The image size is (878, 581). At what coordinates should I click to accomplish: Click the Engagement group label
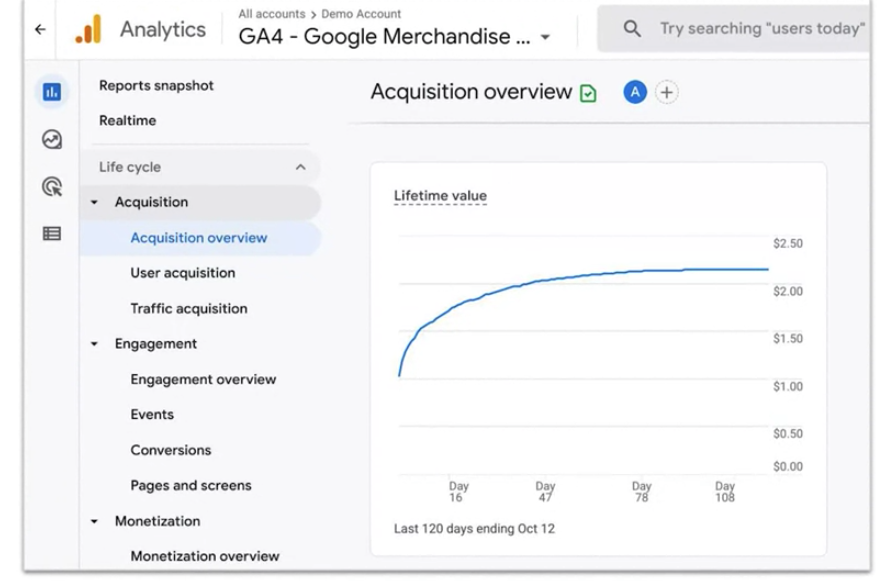point(156,344)
